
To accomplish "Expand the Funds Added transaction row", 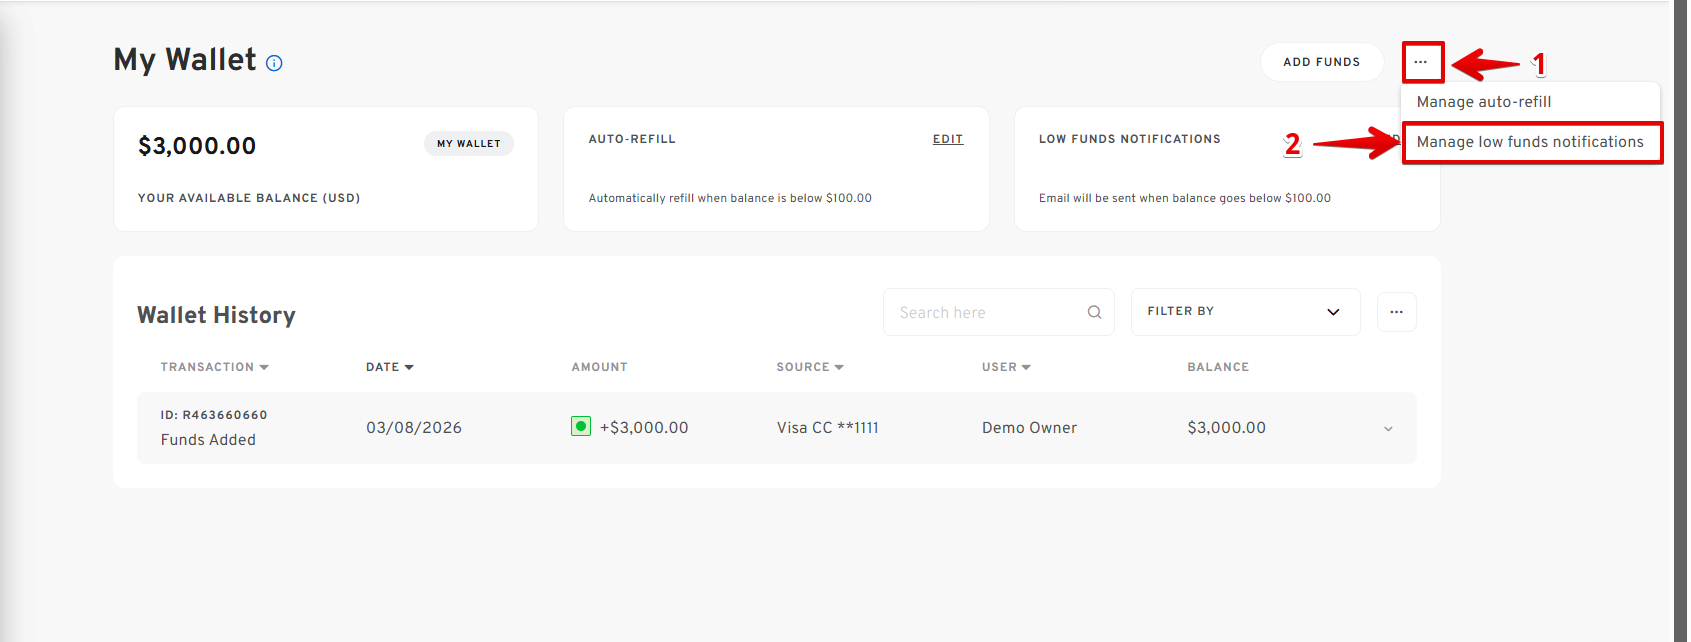I will click(x=1387, y=429).
